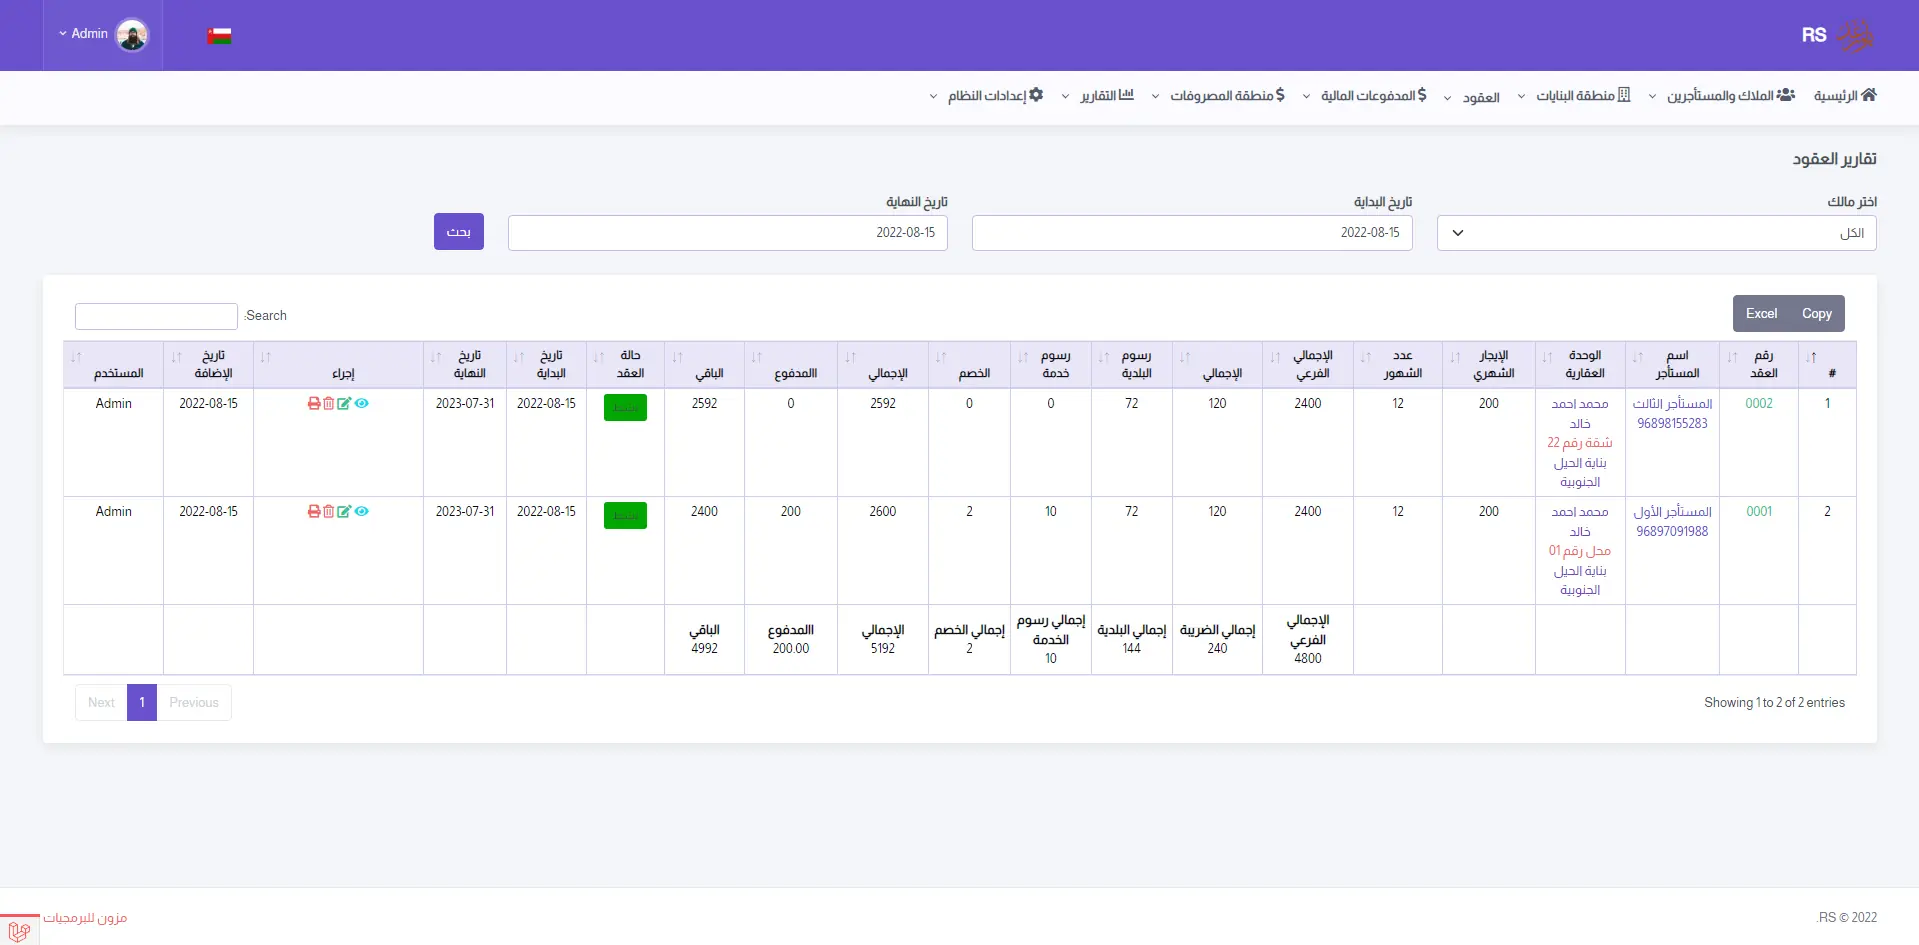Click the green status badge for contract 0002
Image resolution: width=1919 pixels, height=945 pixels.
(625, 408)
